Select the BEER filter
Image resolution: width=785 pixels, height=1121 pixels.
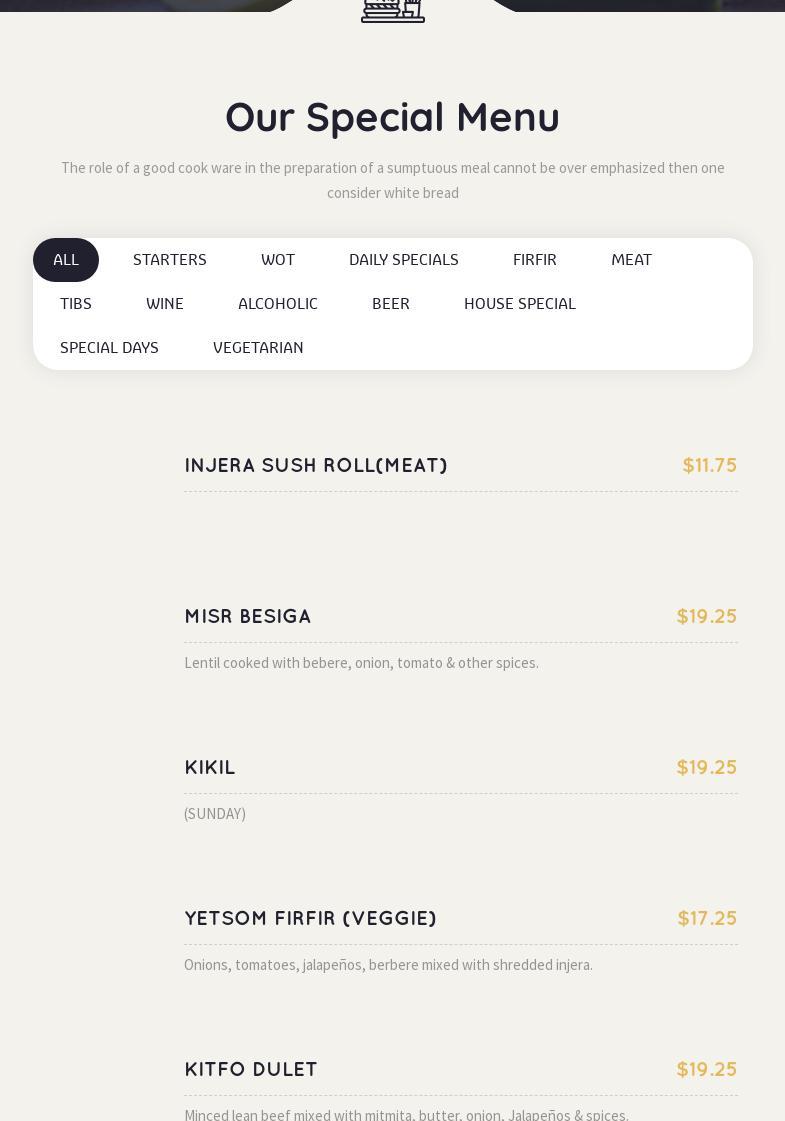(x=390, y=304)
